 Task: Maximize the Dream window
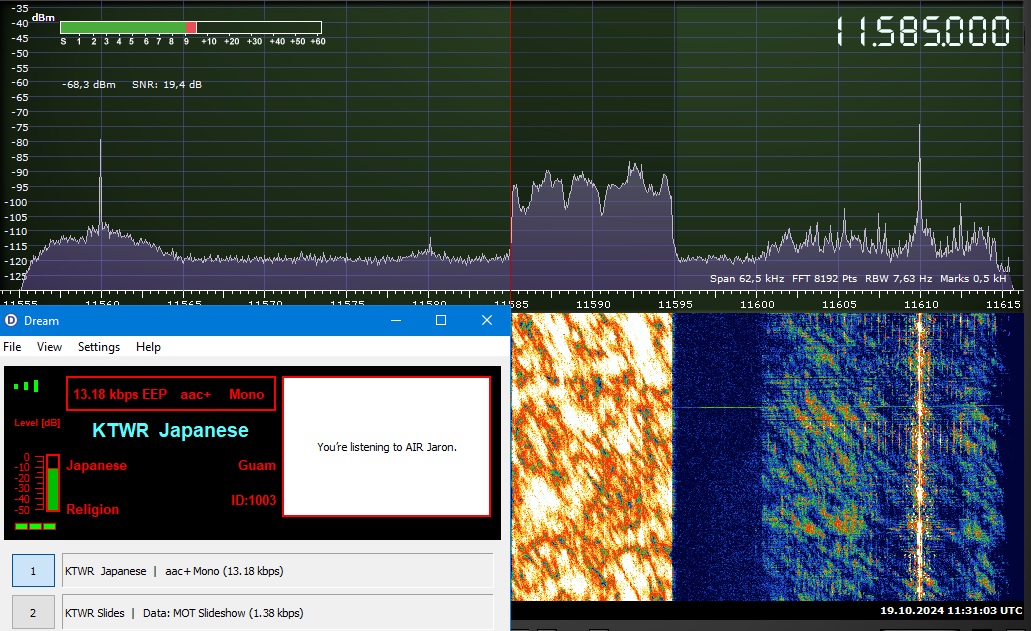coord(441,320)
